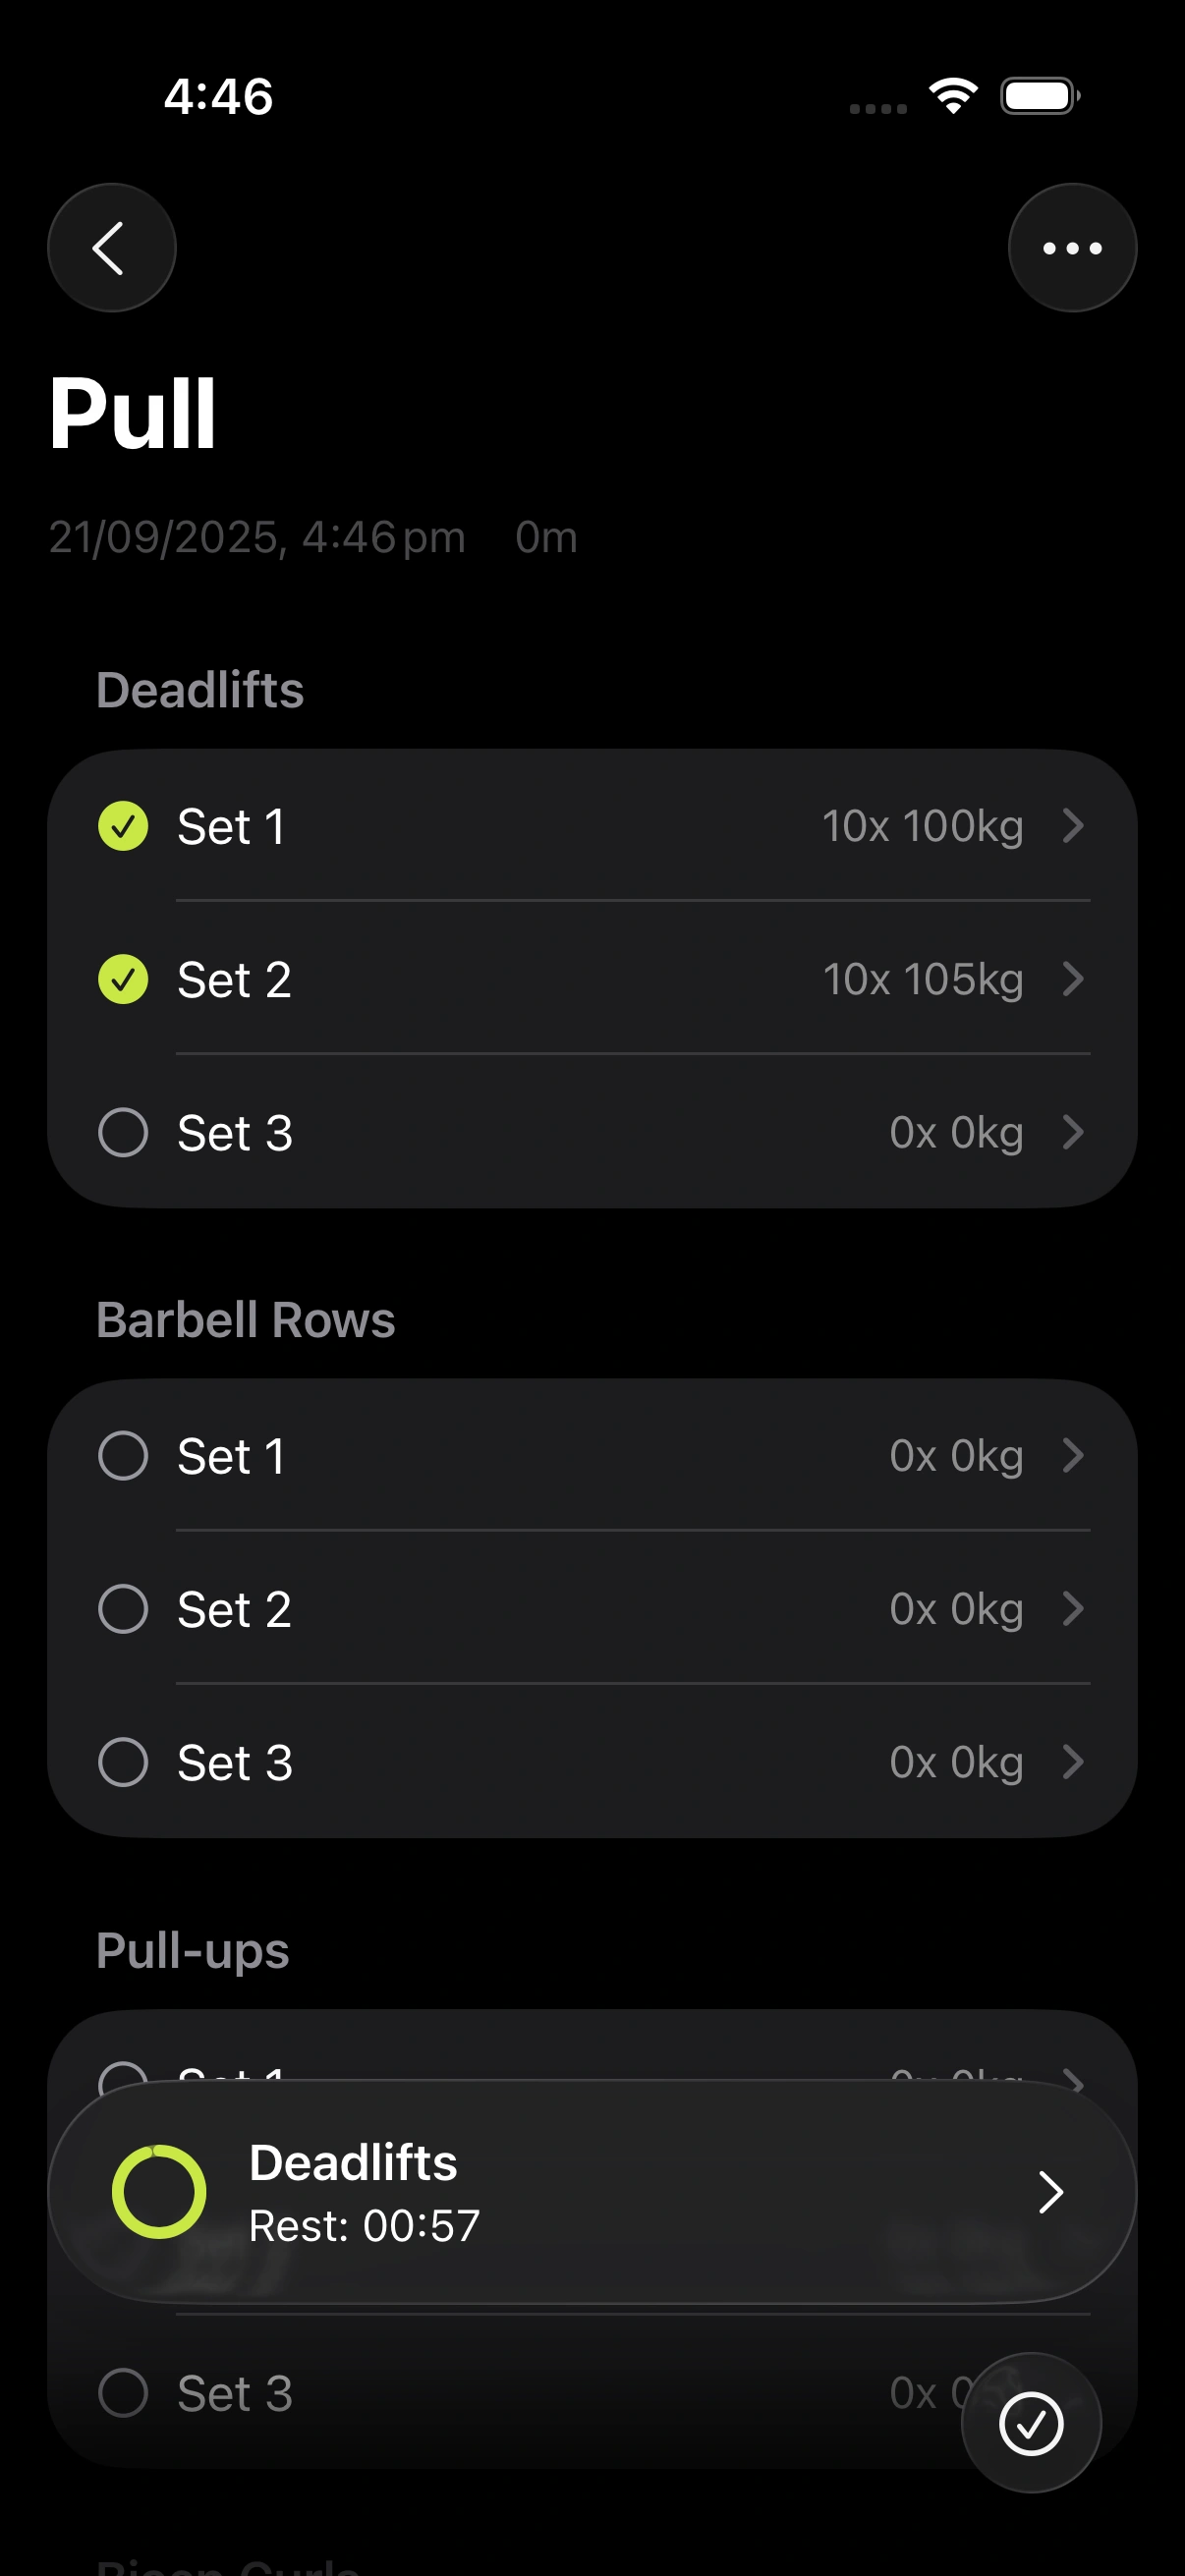
Task: Tap the Deadlifts exercise section header
Action: click(200, 690)
